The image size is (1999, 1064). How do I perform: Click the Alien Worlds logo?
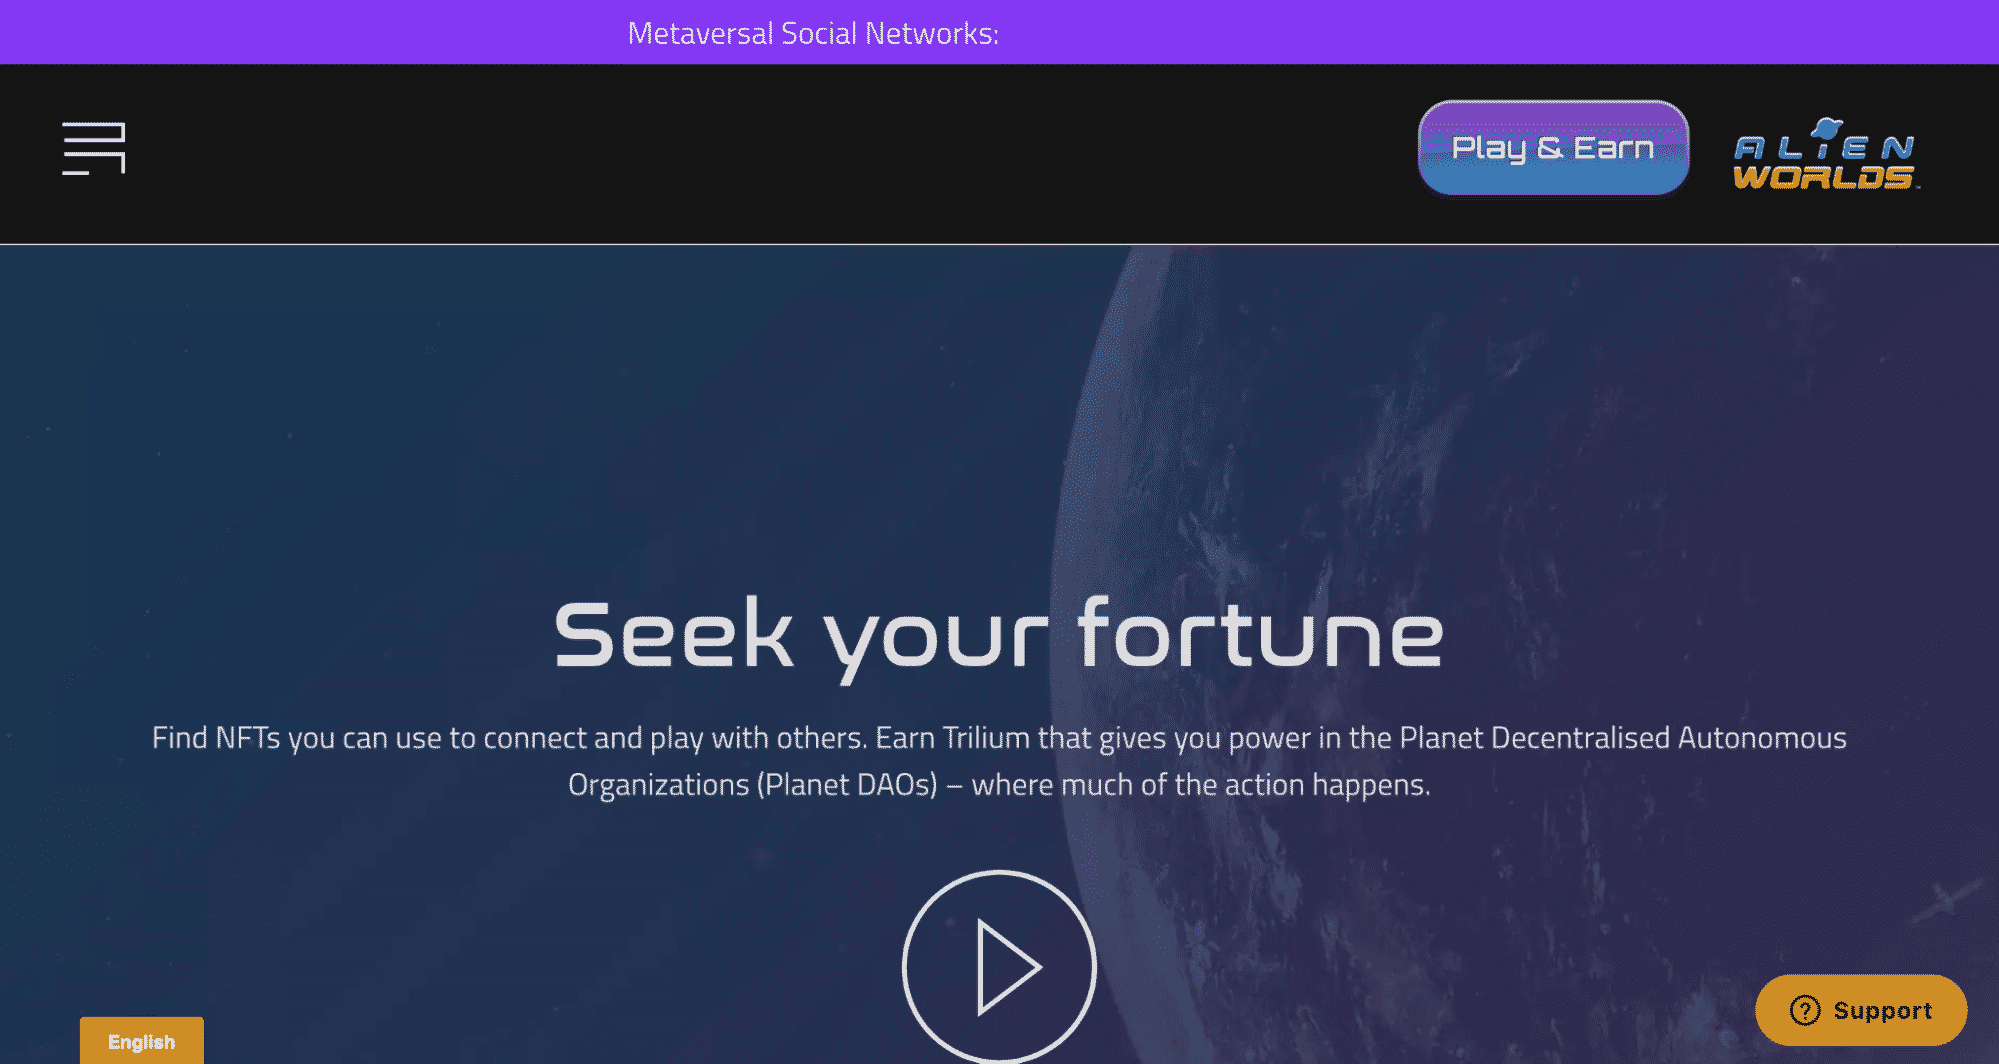[x=1825, y=153]
